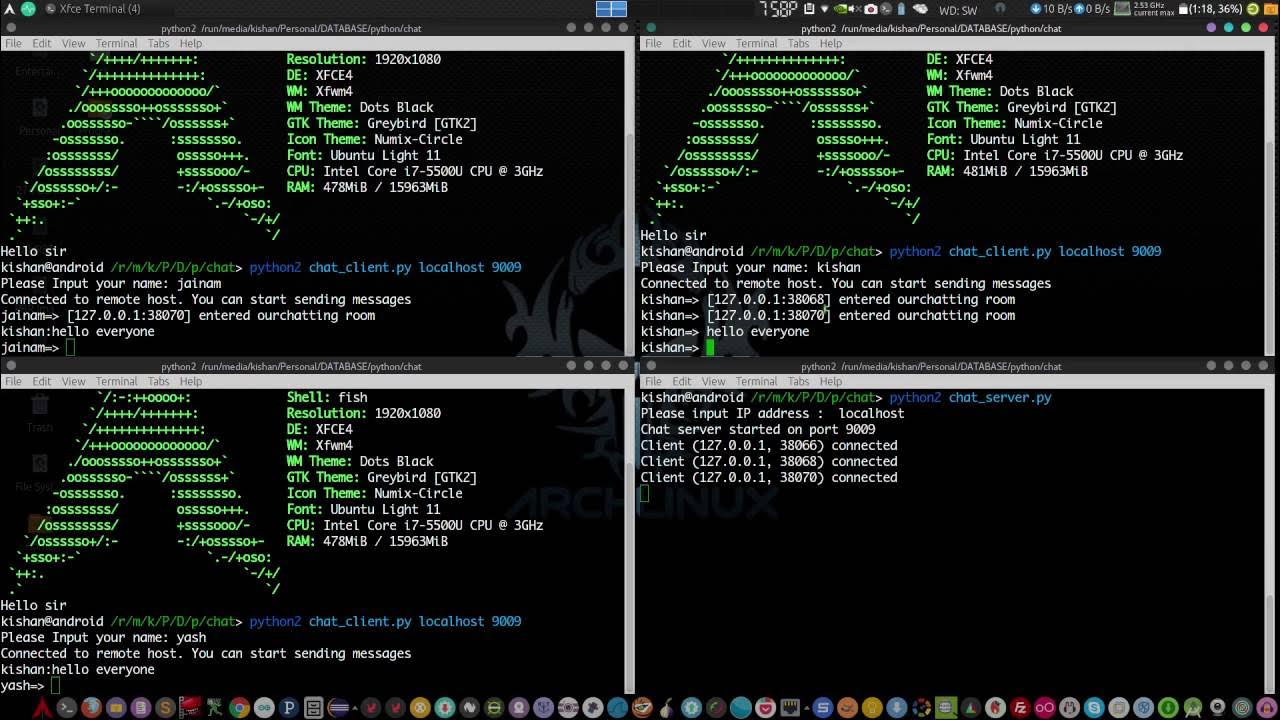Viewport: 1280px width, 720px height.
Task: Click 'Shell: fish' in the yash terminal
Action: click(327, 397)
